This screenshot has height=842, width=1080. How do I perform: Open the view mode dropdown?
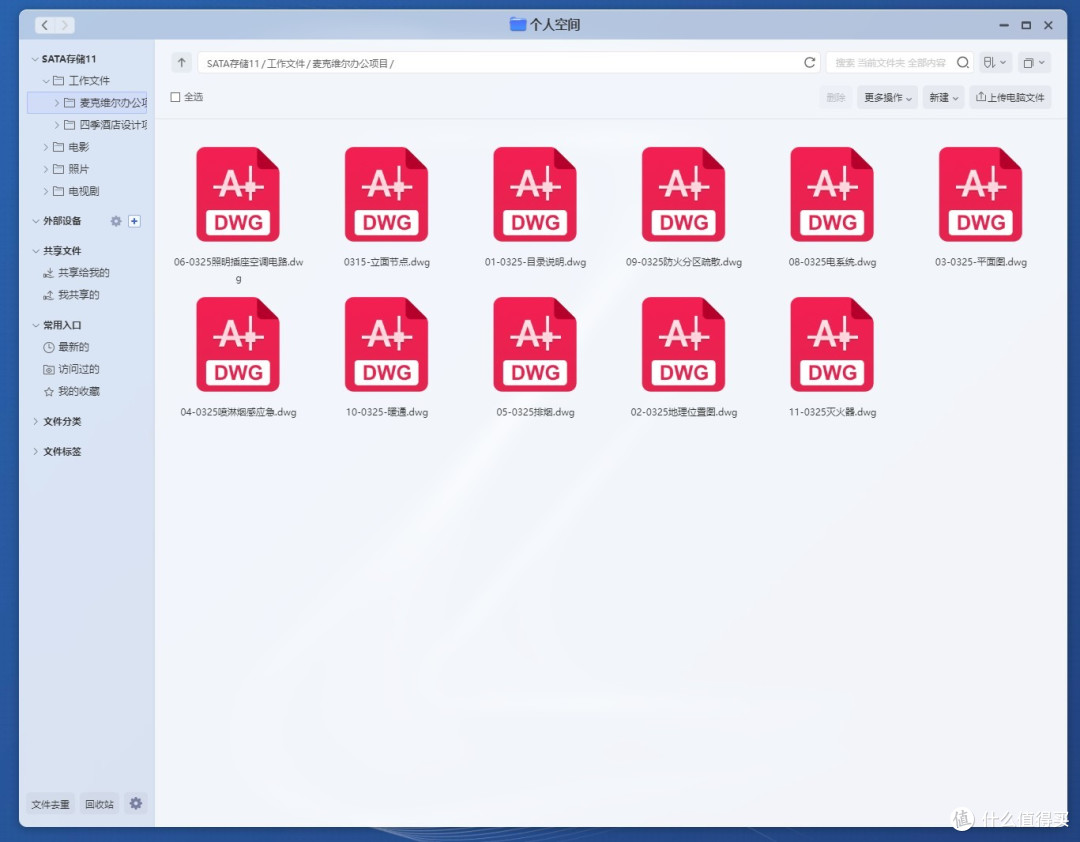point(1033,63)
